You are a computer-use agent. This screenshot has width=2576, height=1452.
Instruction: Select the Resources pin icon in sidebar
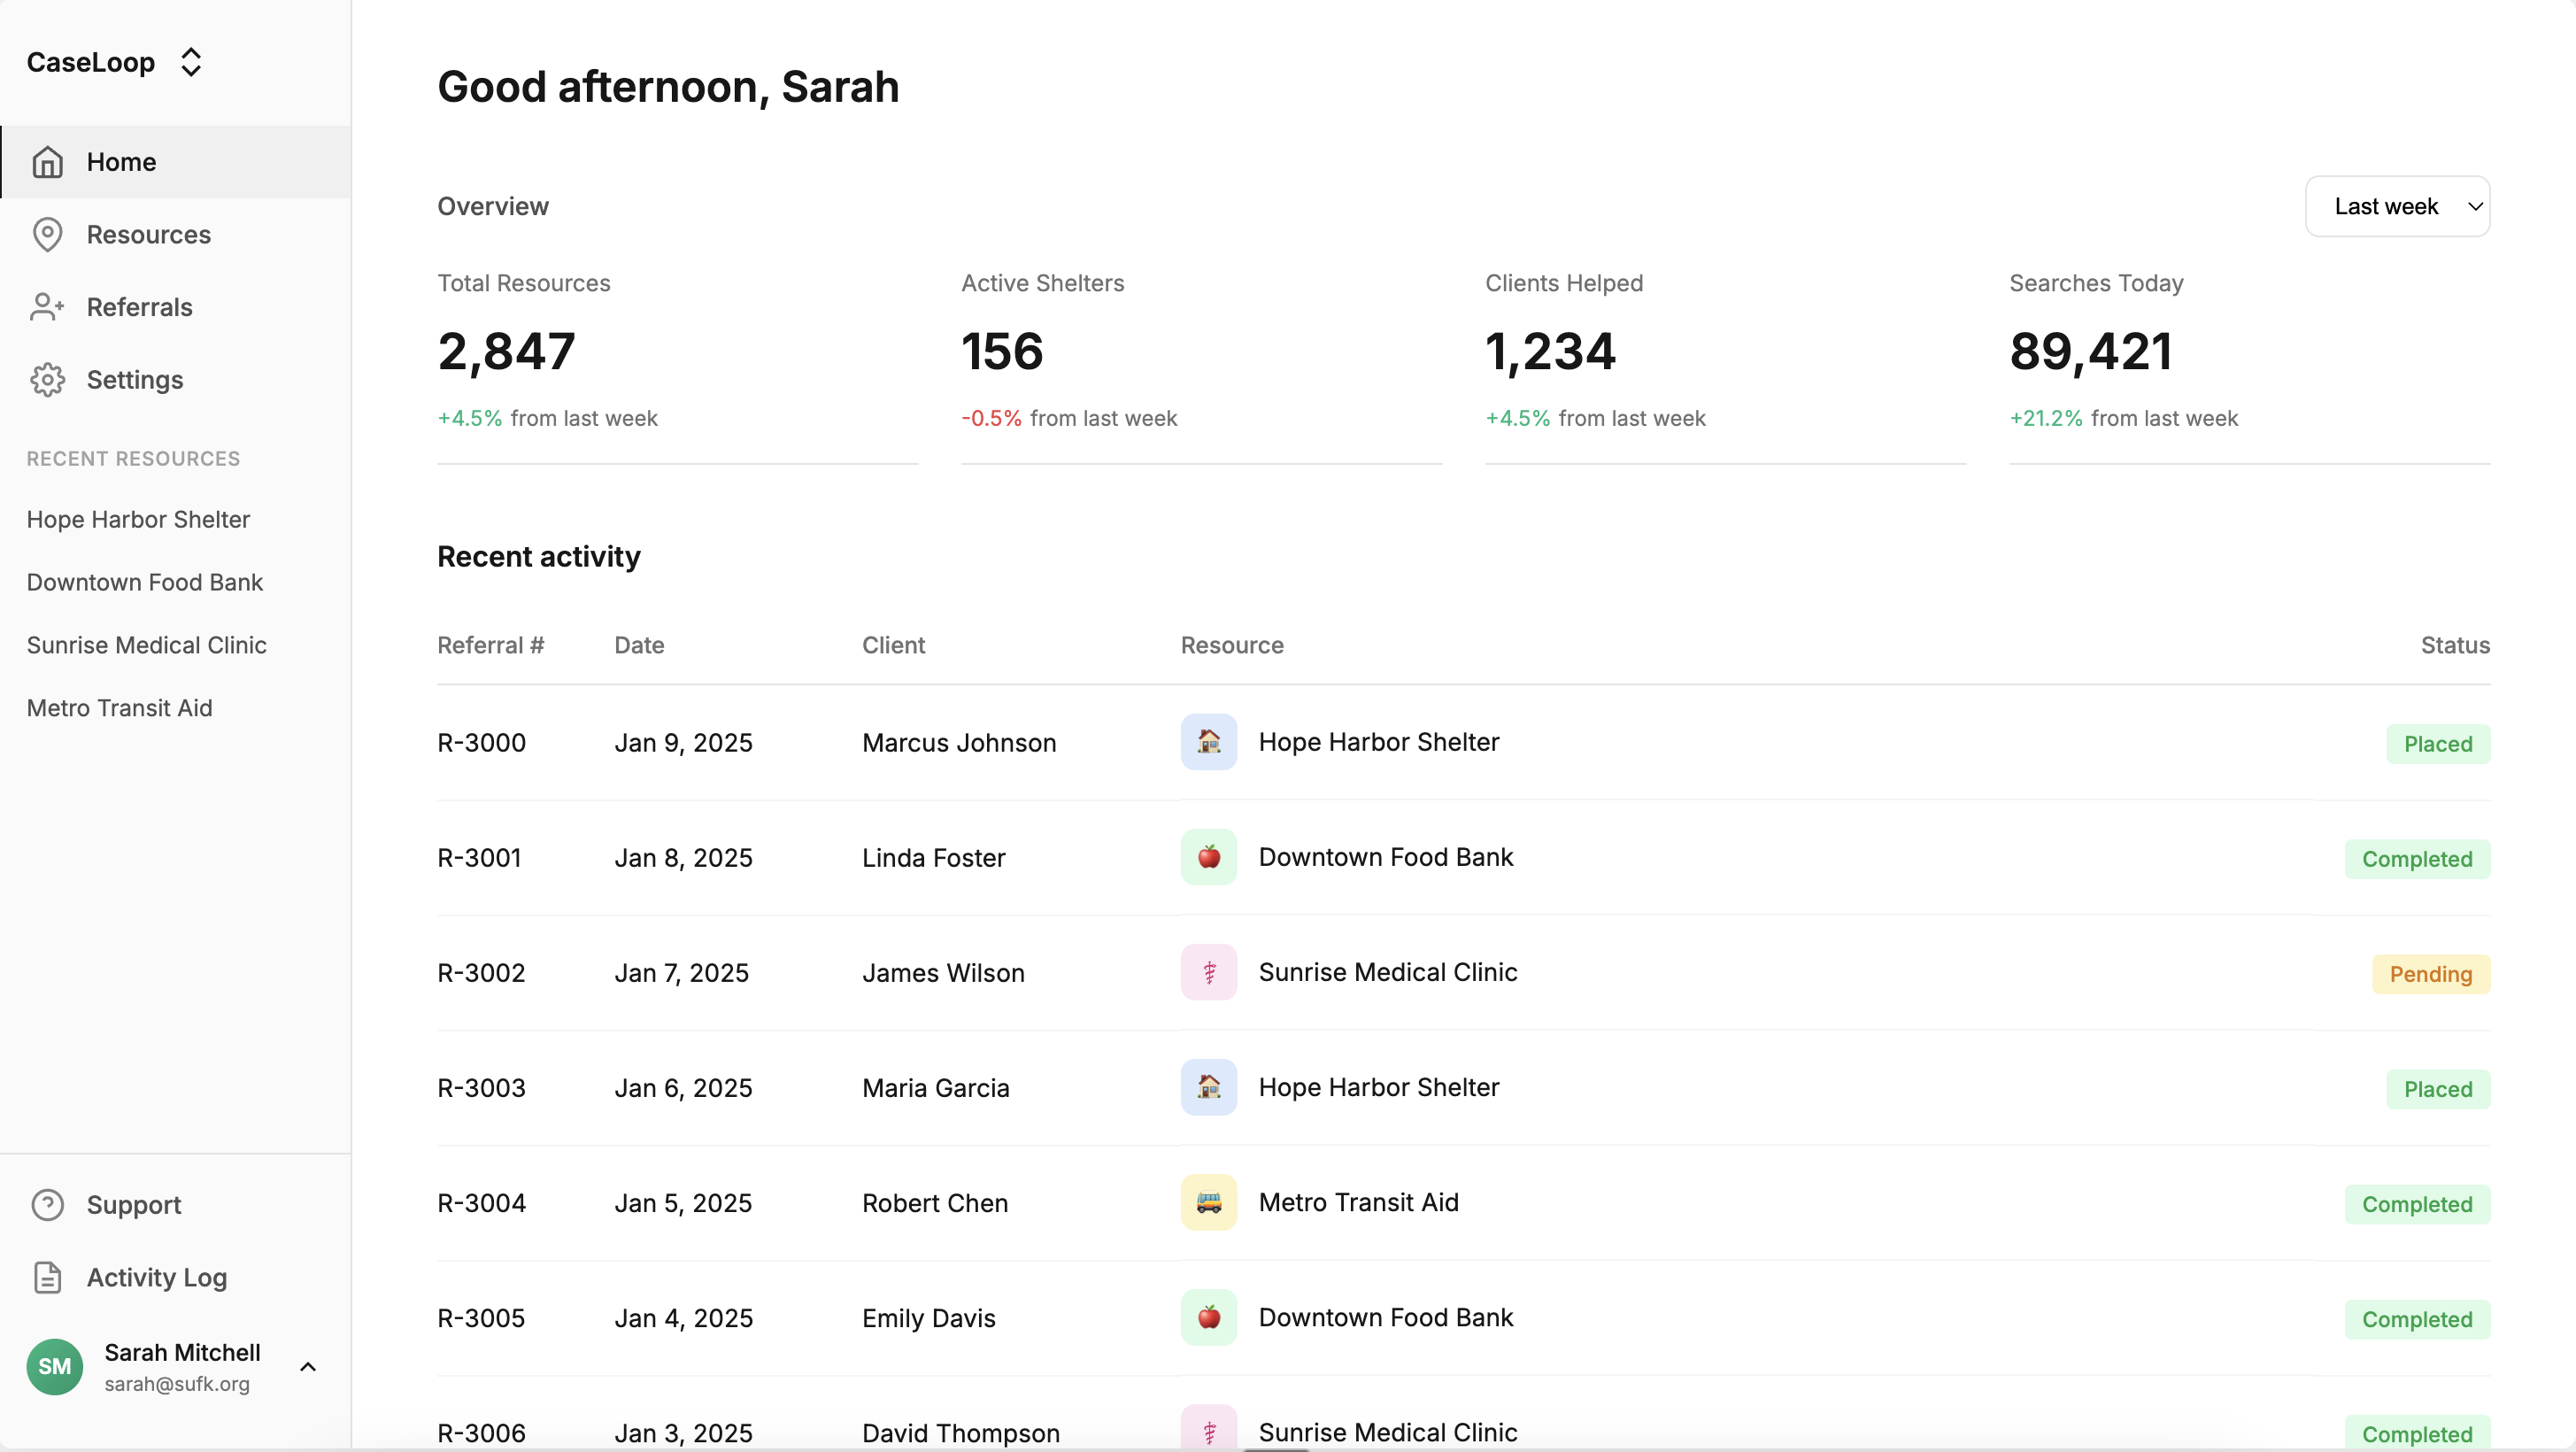pos(48,234)
